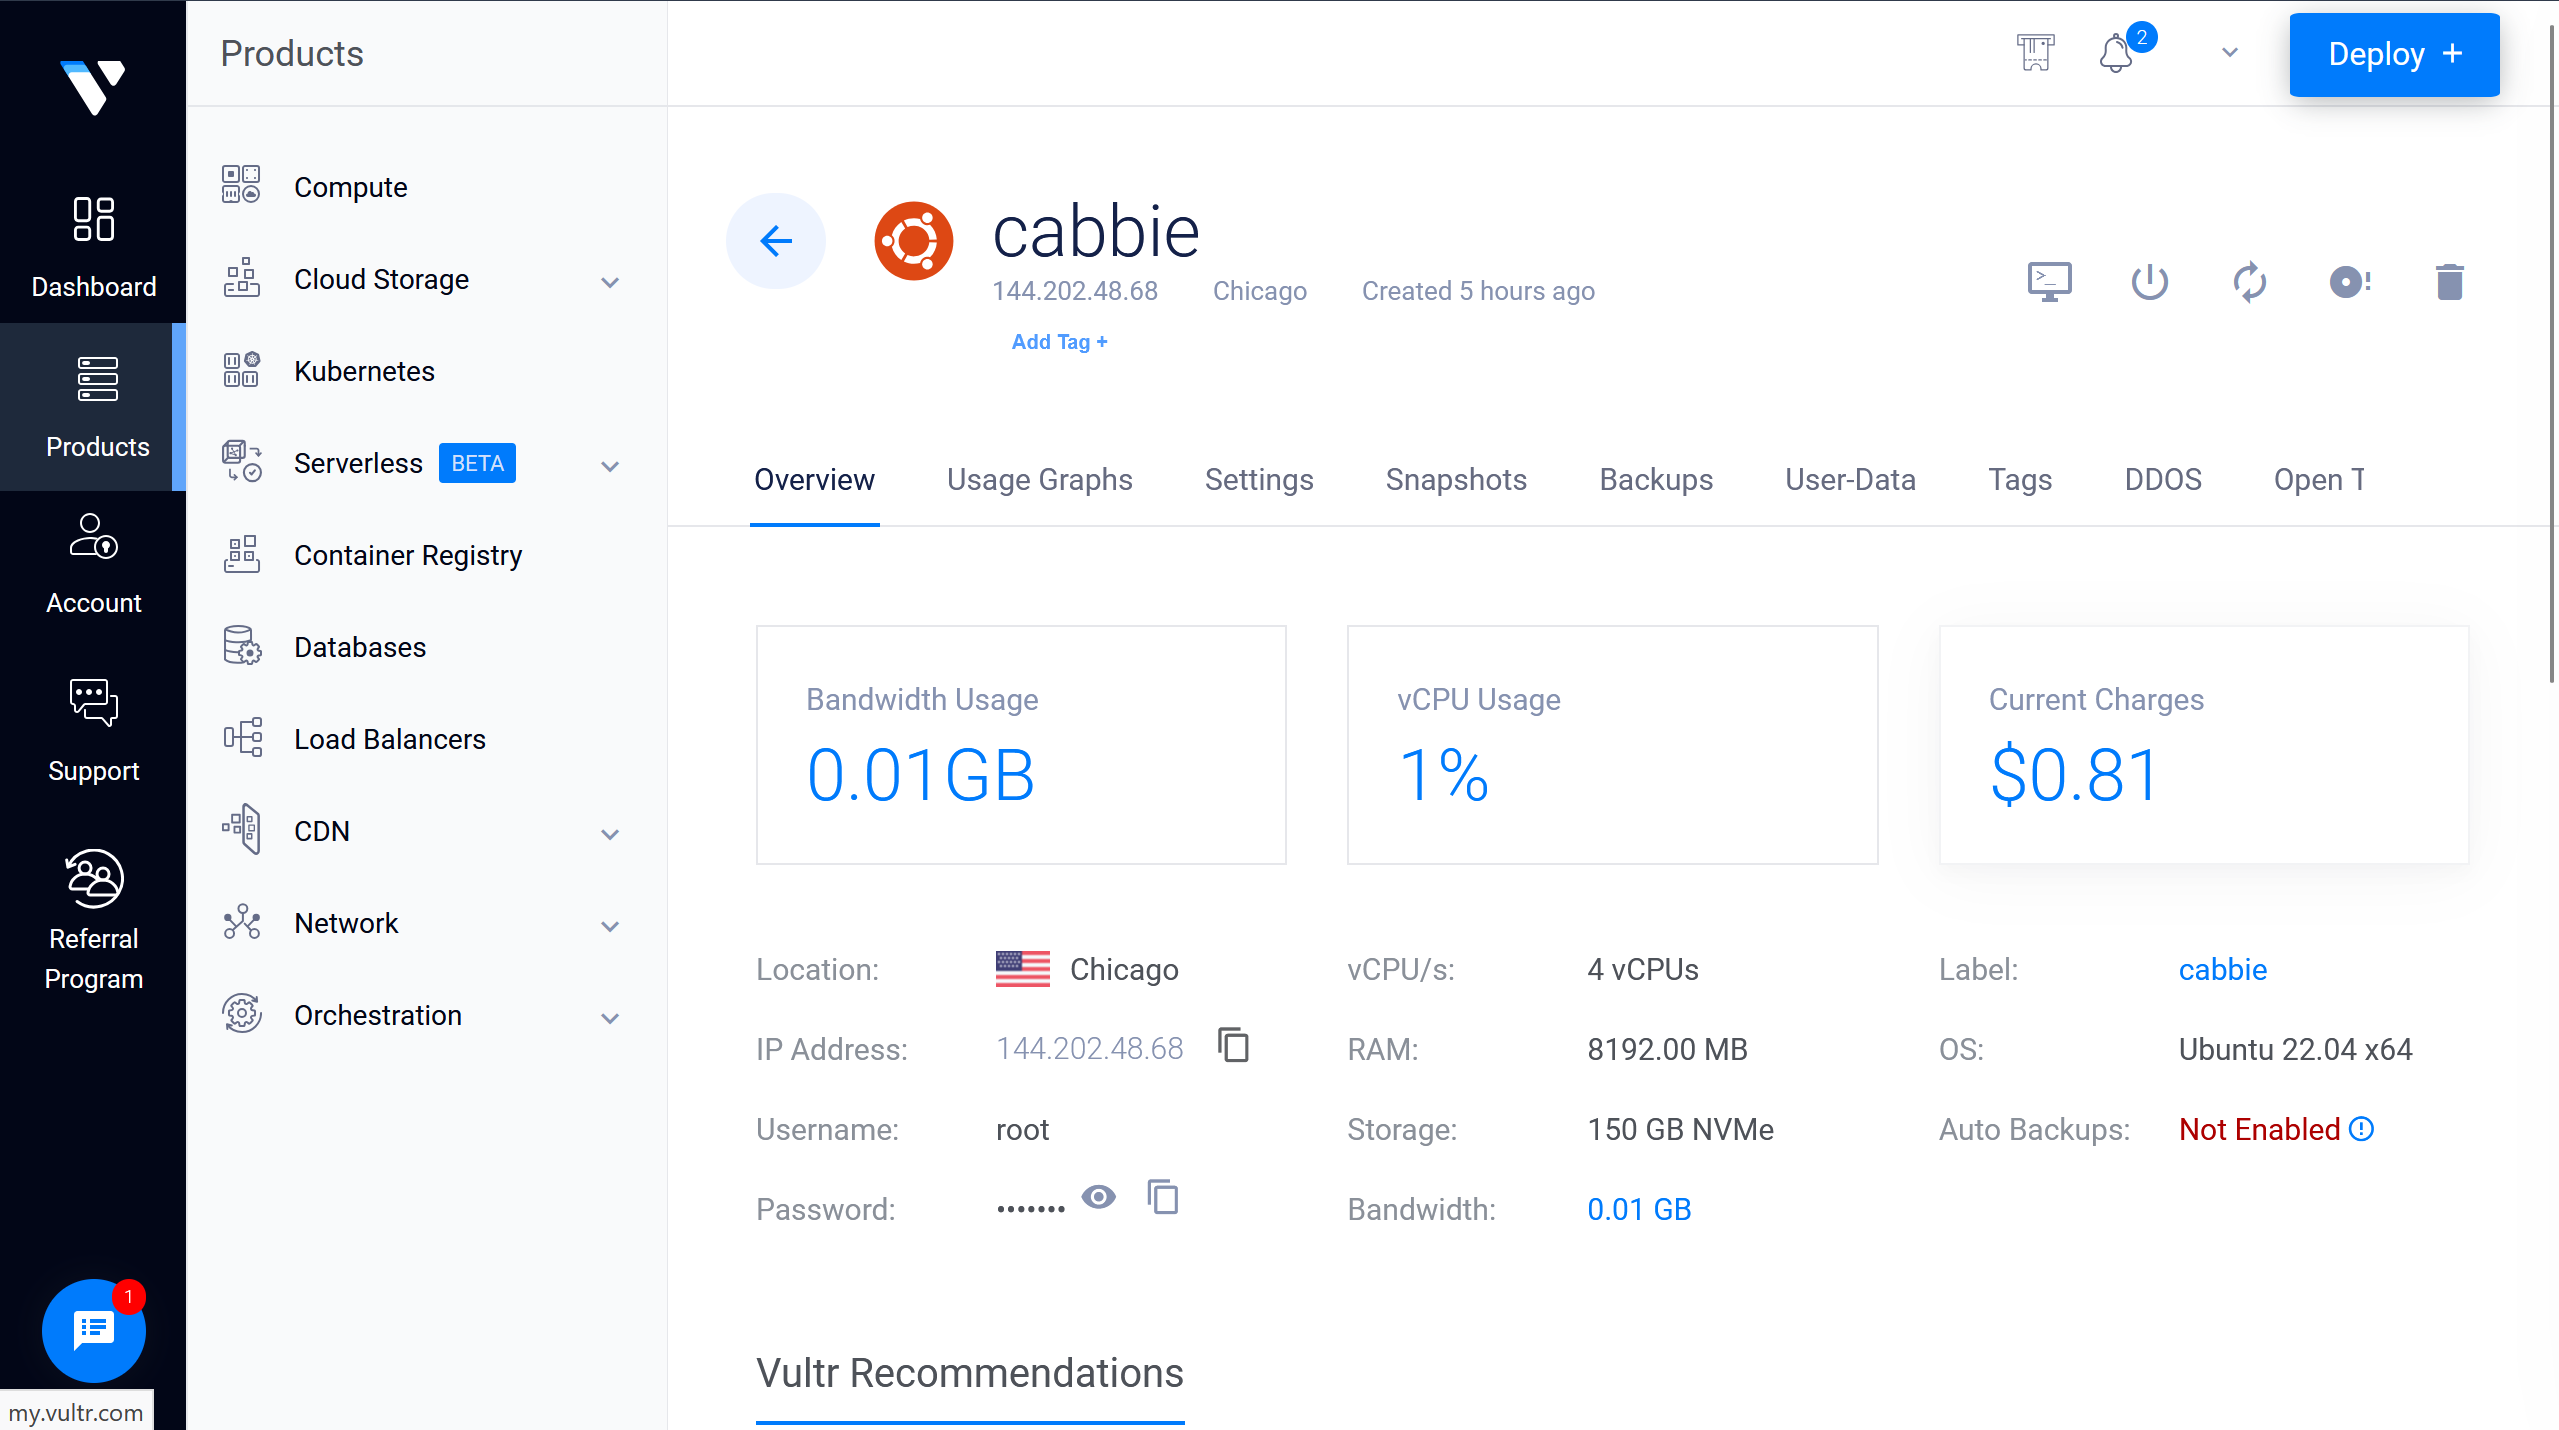This screenshot has height=1430, width=2559.
Task: Click the Add Tag + link
Action: click(x=1059, y=342)
